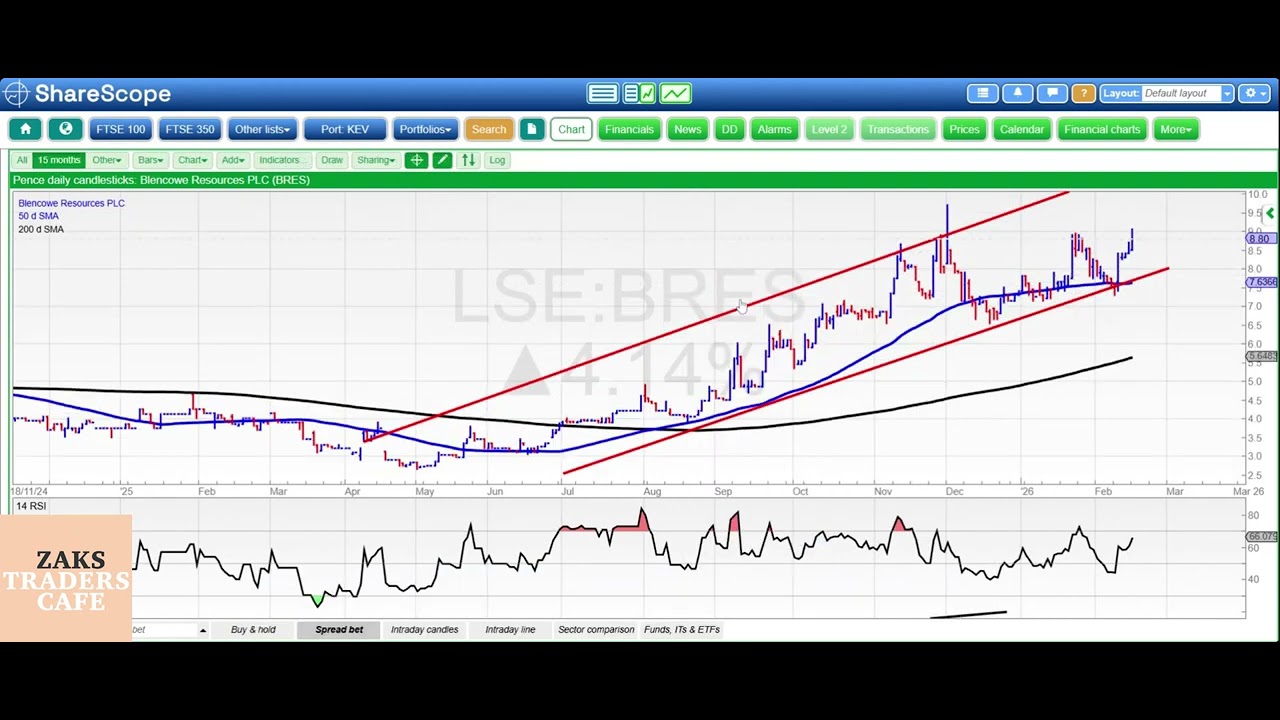Open the globe markets icon
Viewport: 1280px width, 720px height.
click(66, 129)
